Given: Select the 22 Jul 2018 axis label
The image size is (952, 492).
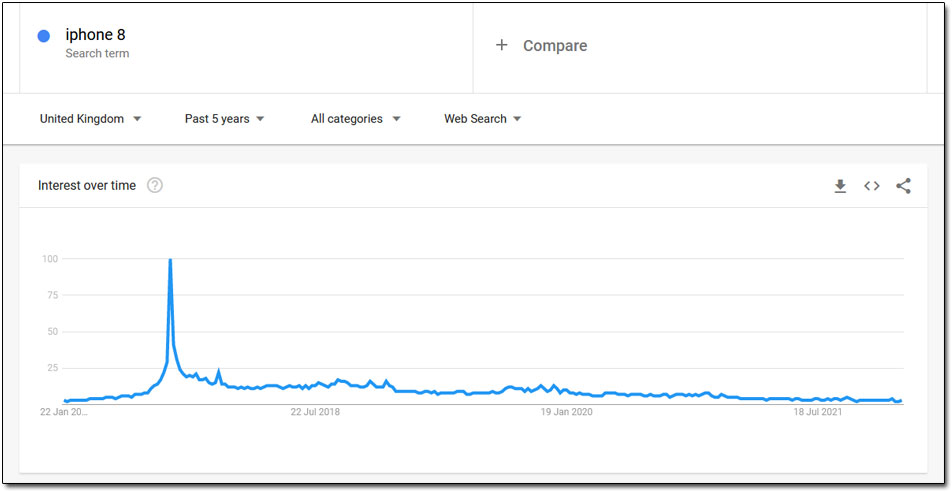Looking at the screenshot, I should tap(315, 412).
